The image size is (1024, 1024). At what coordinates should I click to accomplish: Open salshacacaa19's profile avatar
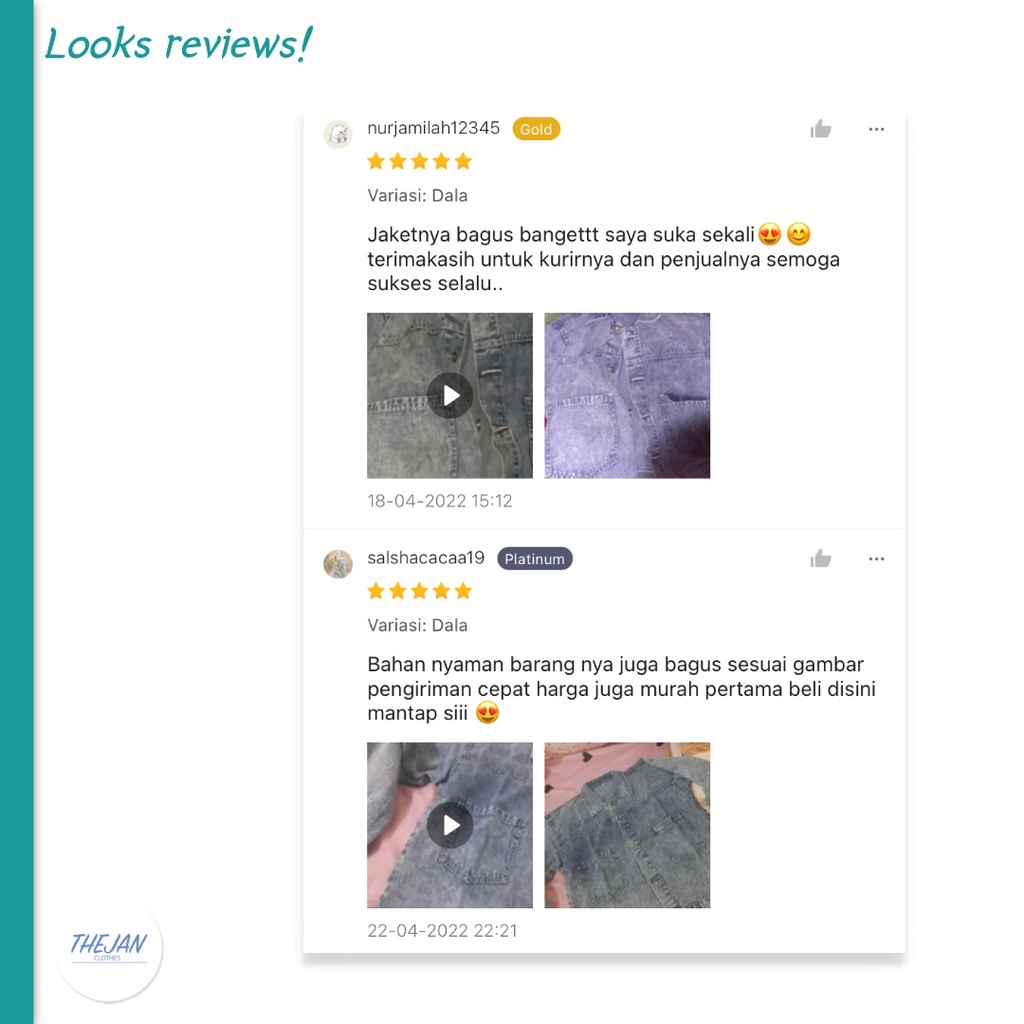(338, 564)
